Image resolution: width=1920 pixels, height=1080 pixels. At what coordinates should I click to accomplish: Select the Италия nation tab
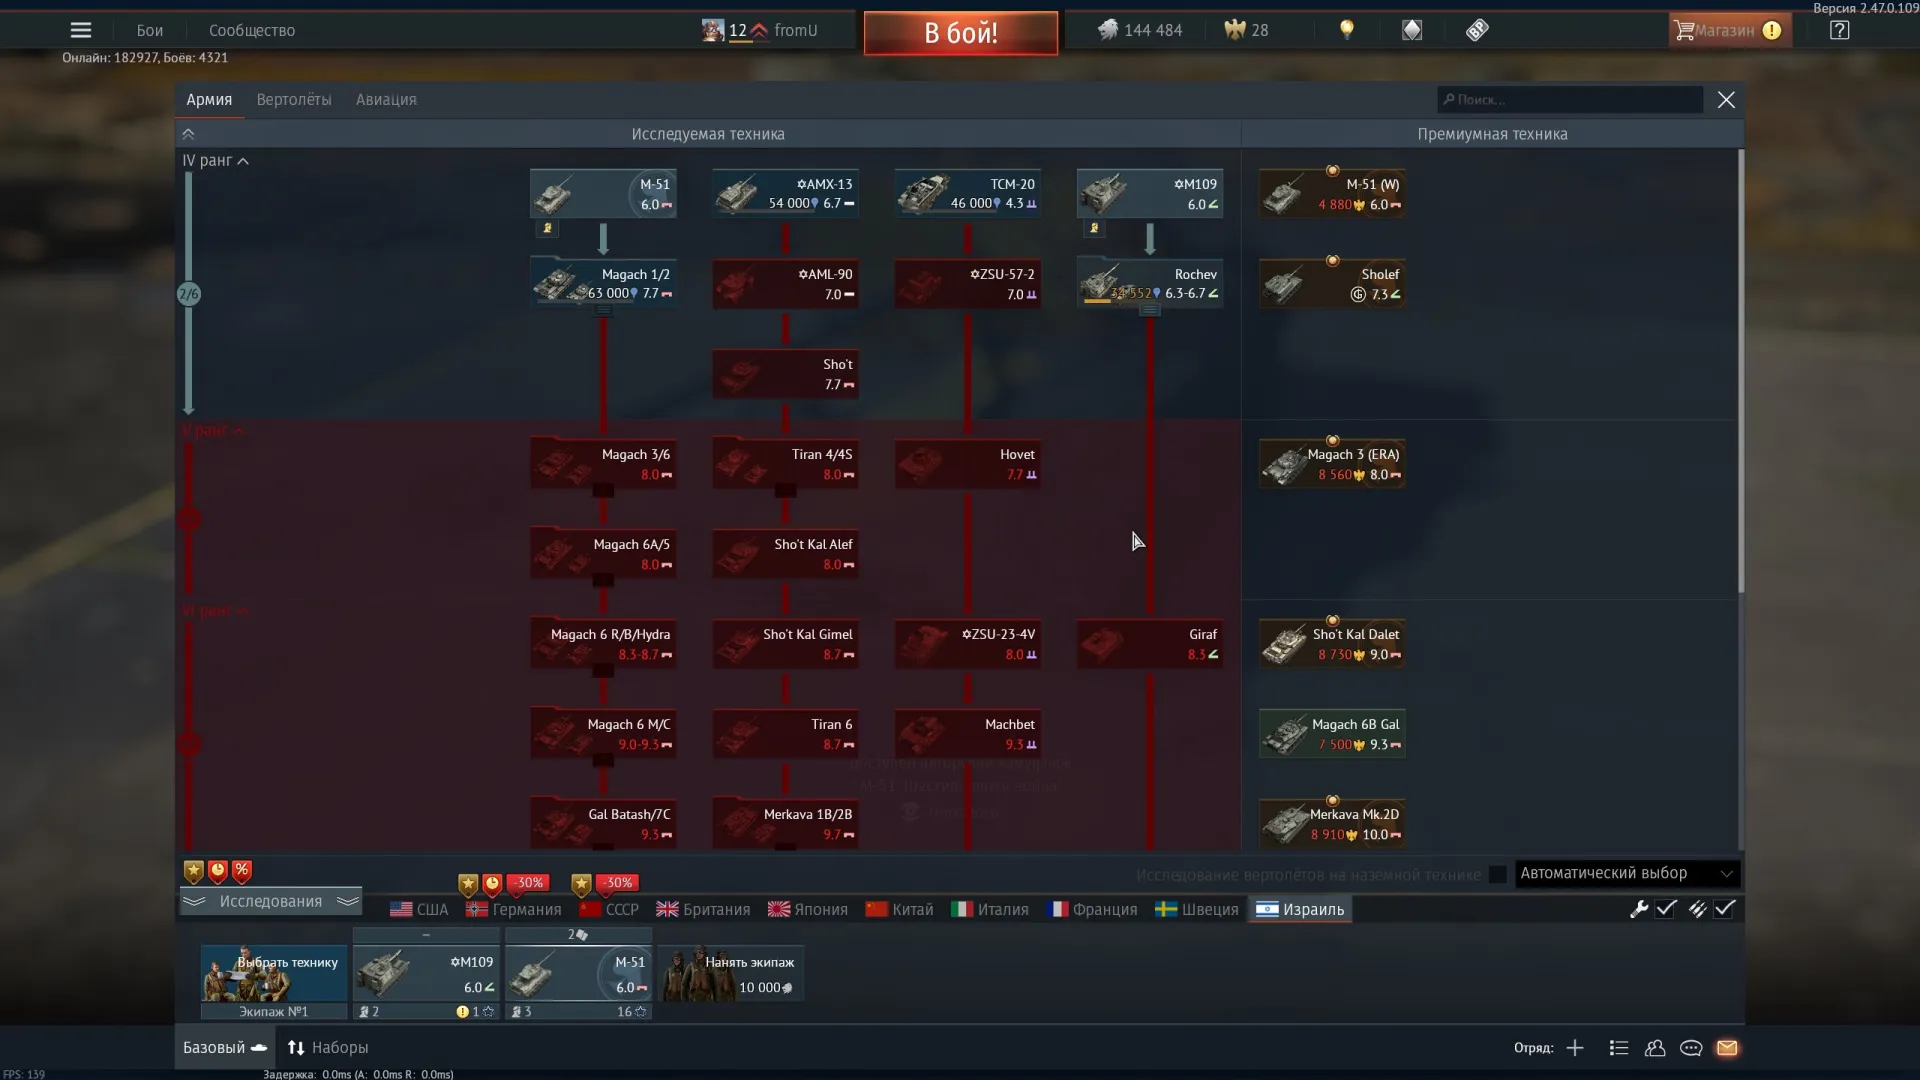coord(990,909)
